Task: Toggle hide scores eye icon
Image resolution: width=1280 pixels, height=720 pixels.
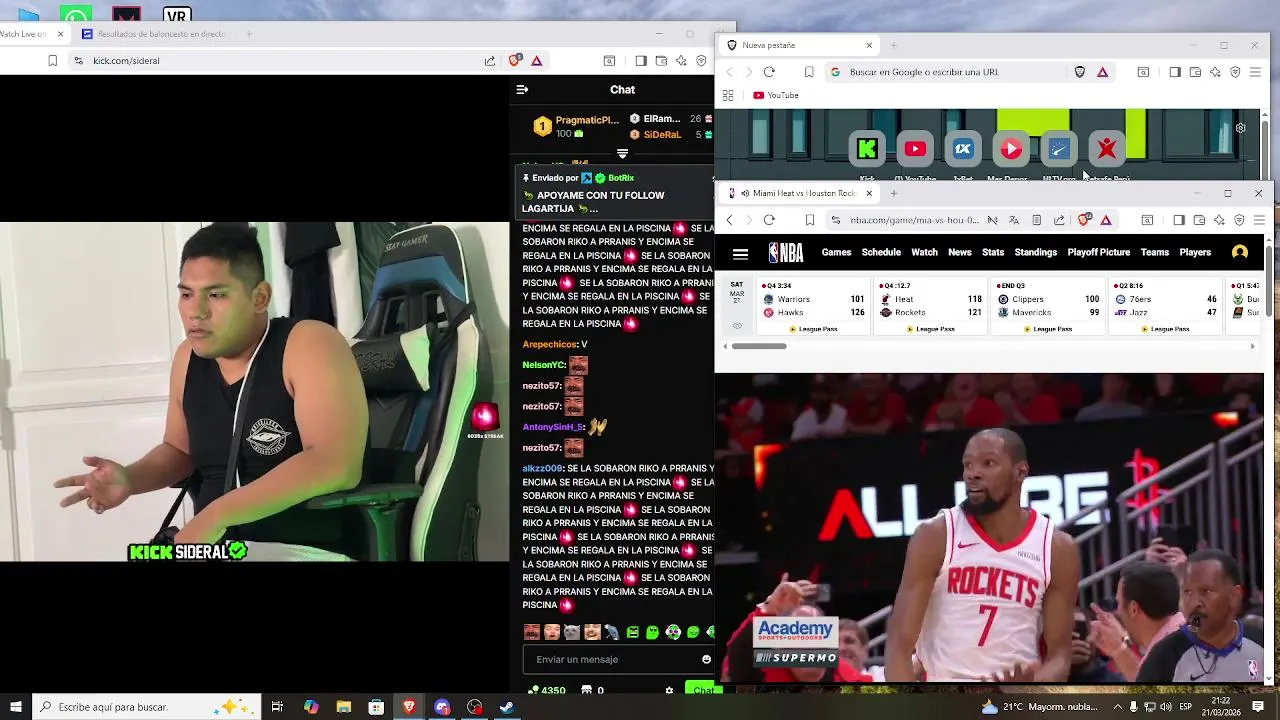Action: (x=737, y=326)
